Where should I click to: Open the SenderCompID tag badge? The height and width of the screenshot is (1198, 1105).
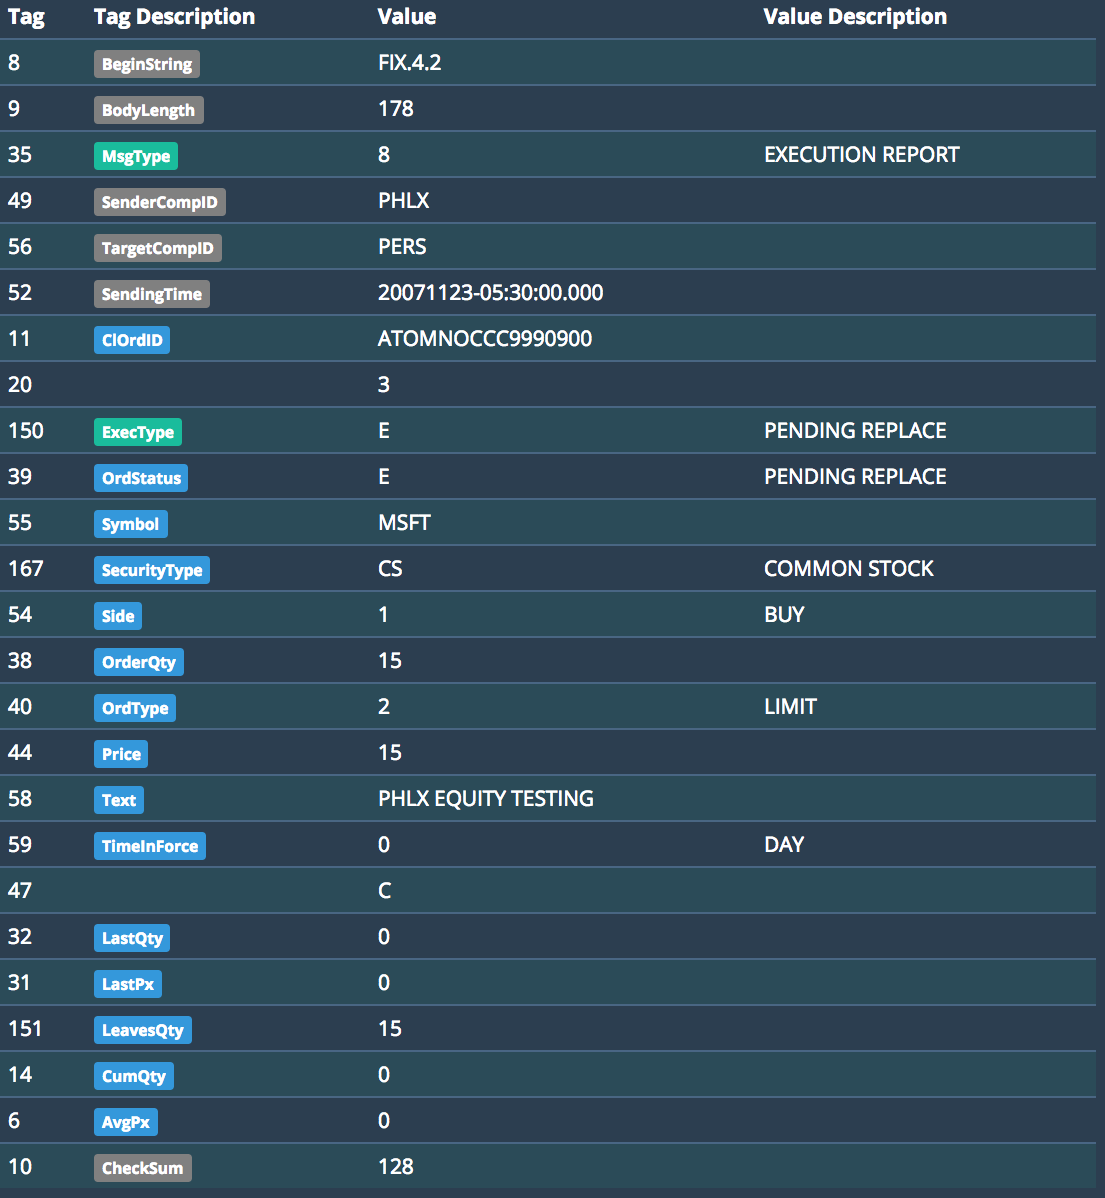click(x=159, y=202)
